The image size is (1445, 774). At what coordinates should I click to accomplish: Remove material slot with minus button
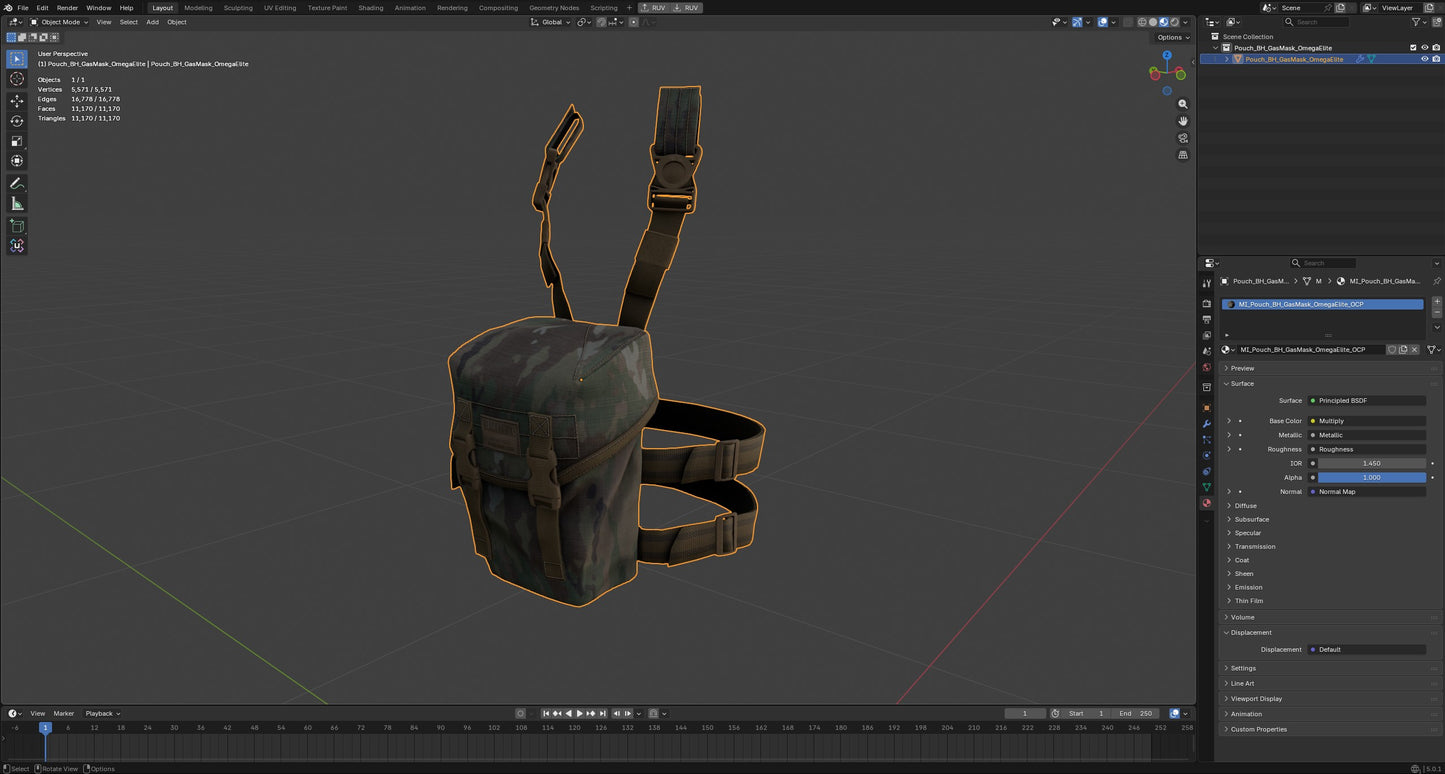click(x=1437, y=312)
